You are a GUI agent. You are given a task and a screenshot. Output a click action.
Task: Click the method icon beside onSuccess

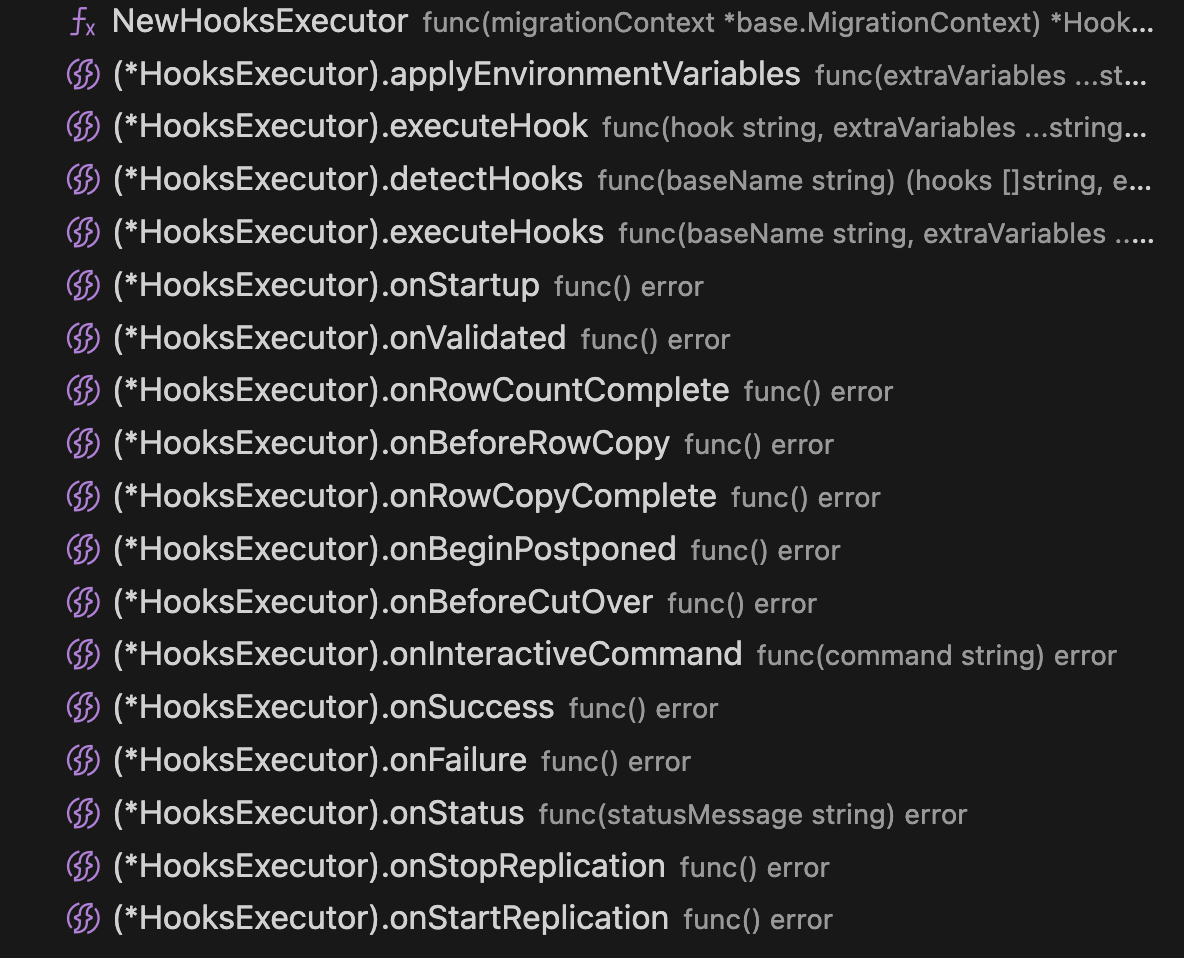[x=83, y=708]
